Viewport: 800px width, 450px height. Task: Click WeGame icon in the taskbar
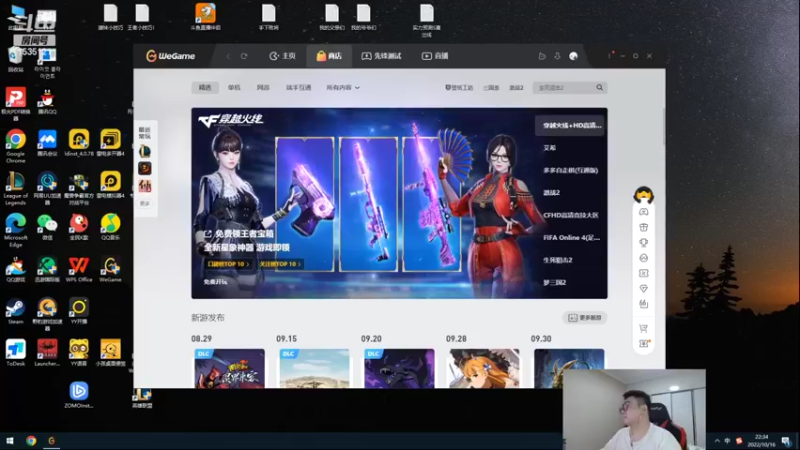click(52, 440)
